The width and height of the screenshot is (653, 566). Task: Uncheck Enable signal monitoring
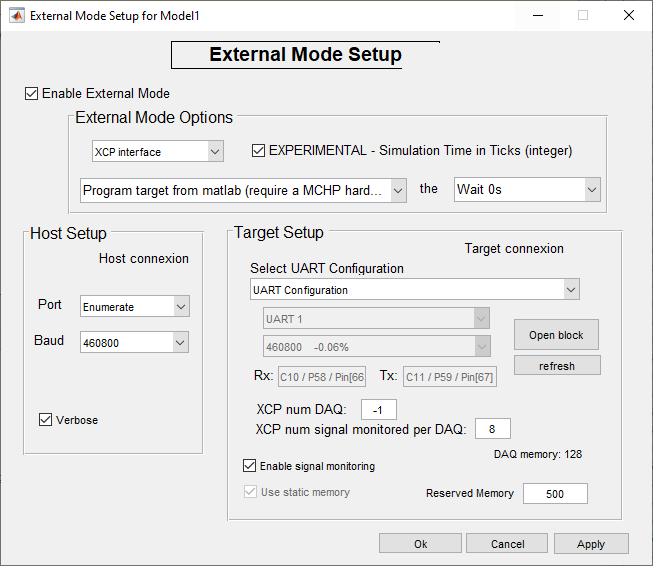250,466
